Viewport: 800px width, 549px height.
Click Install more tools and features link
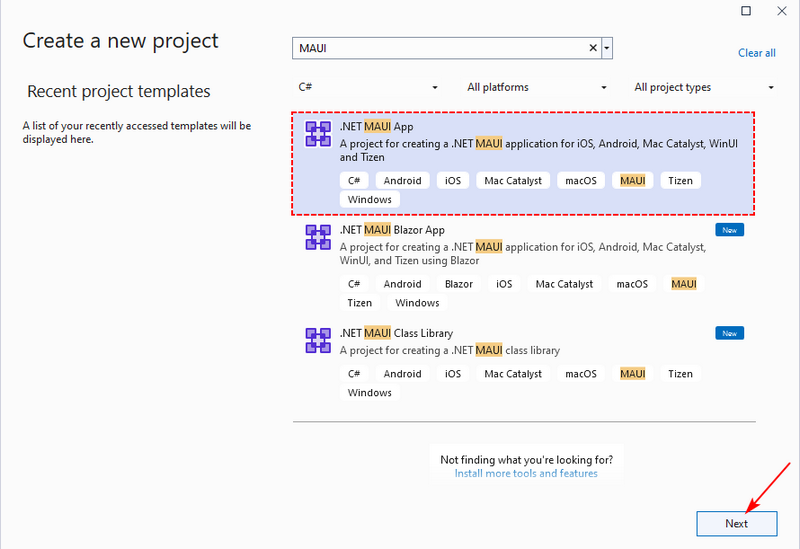526,473
